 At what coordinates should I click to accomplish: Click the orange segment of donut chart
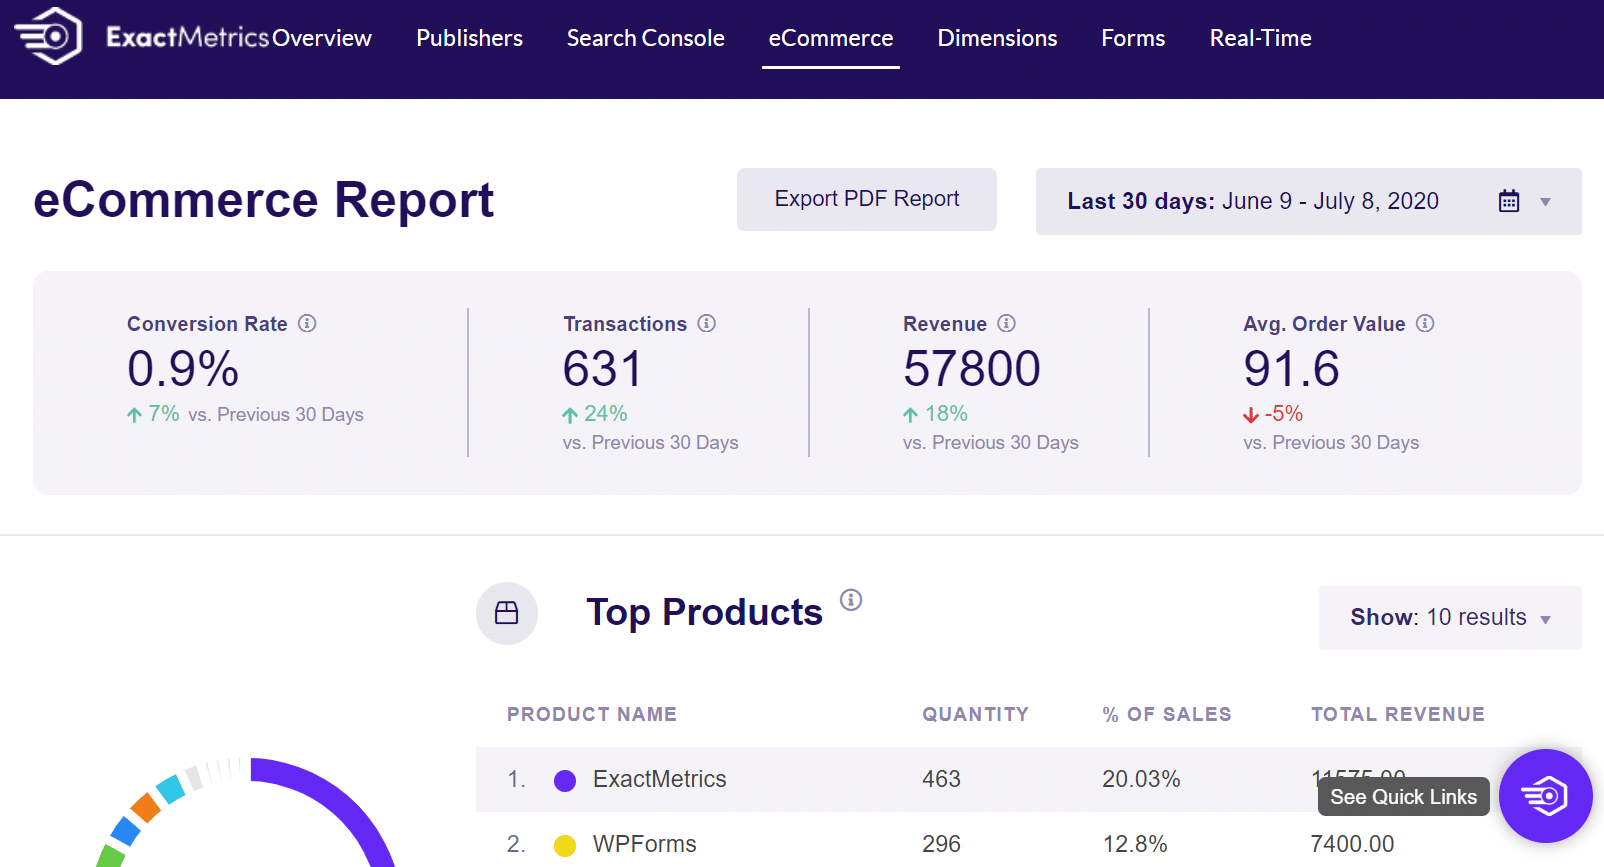tap(146, 808)
